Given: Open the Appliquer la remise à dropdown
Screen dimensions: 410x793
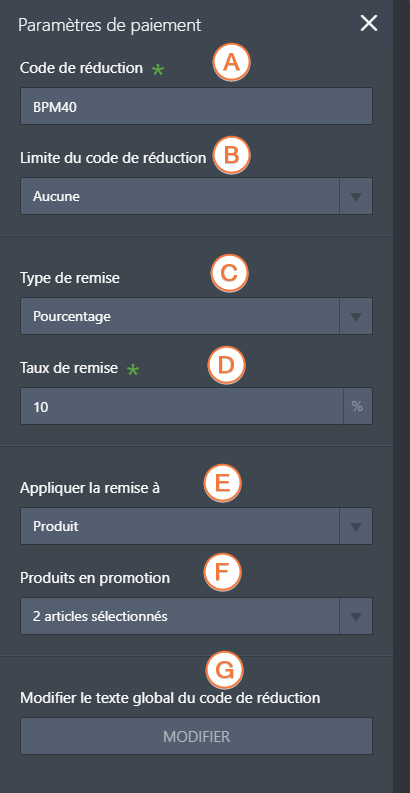Looking at the screenshot, I should (x=197, y=526).
